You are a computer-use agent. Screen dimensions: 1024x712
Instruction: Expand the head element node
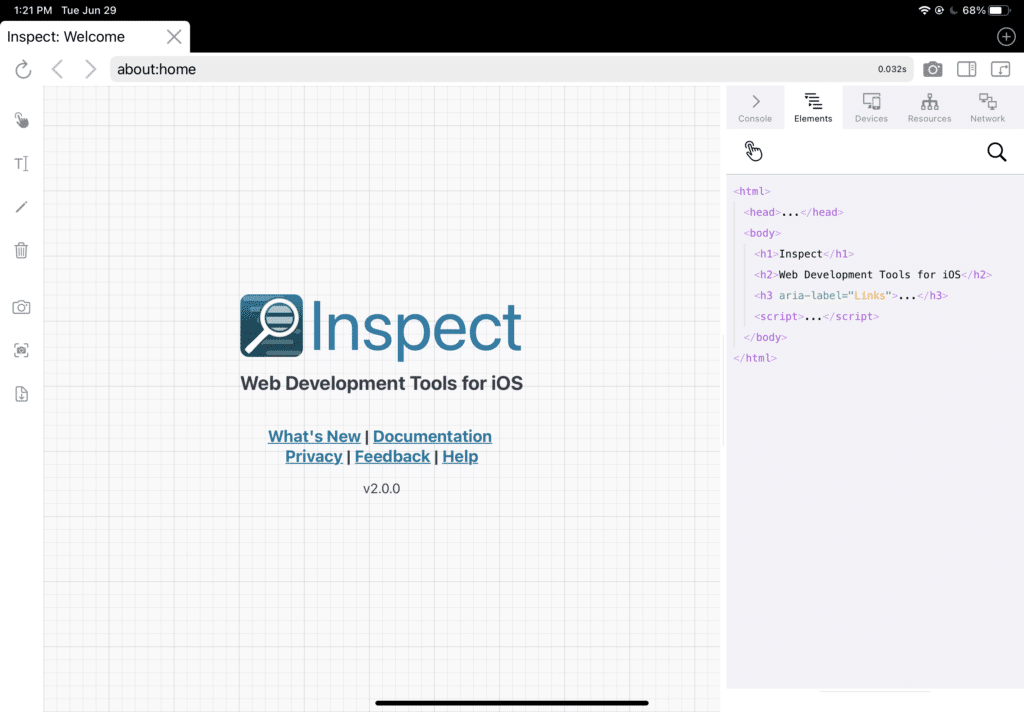coord(793,212)
